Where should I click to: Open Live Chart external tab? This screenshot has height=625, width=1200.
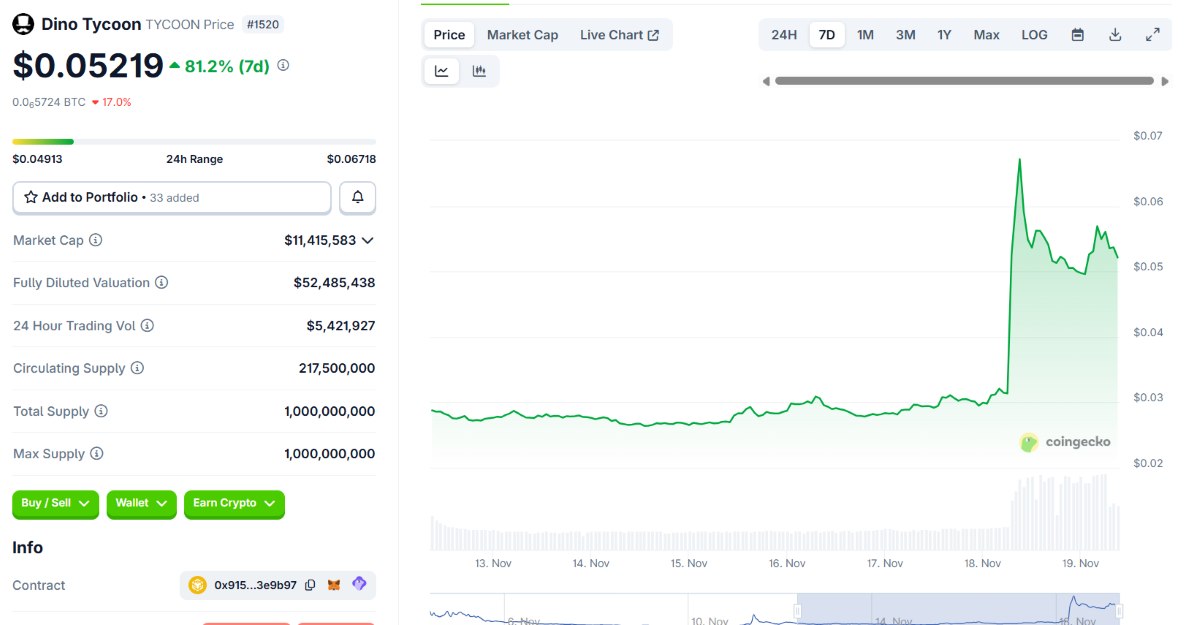(x=619, y=35)
